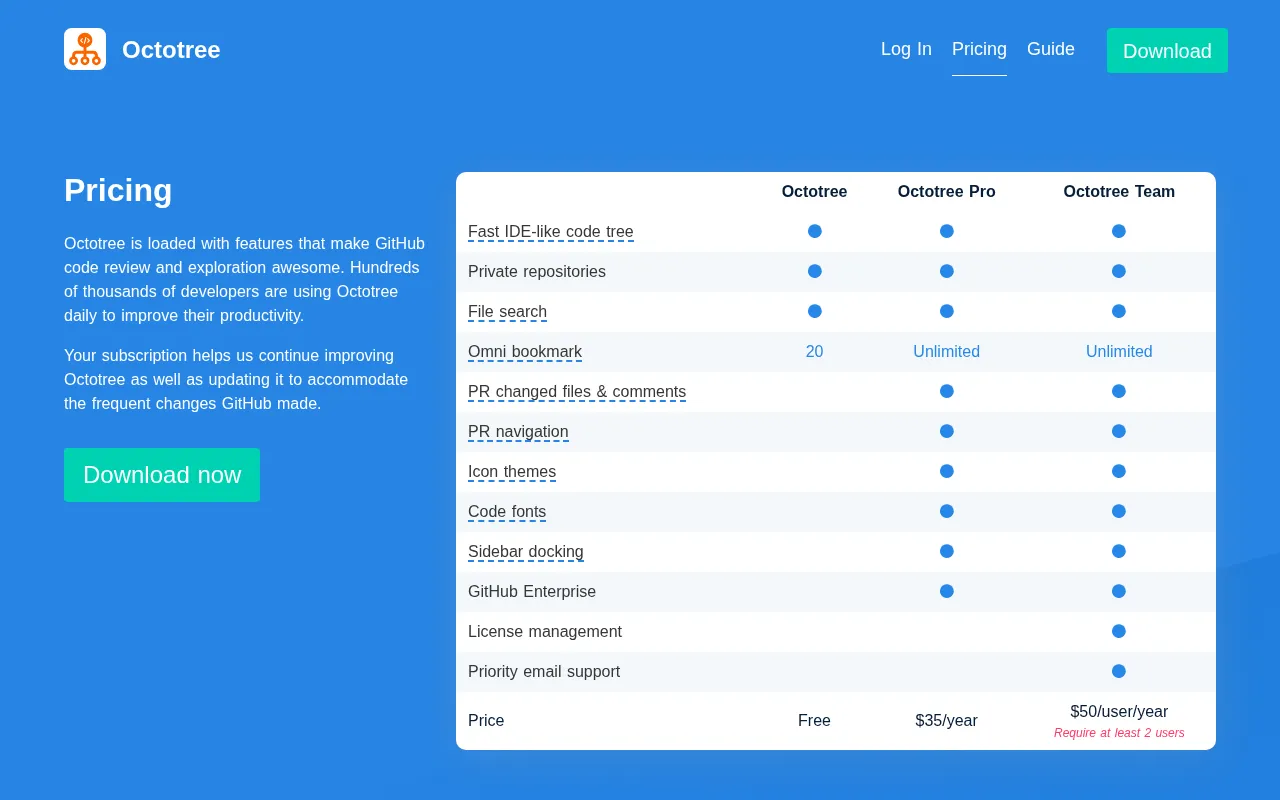Click the Code fonts feature link

[507, 512]
